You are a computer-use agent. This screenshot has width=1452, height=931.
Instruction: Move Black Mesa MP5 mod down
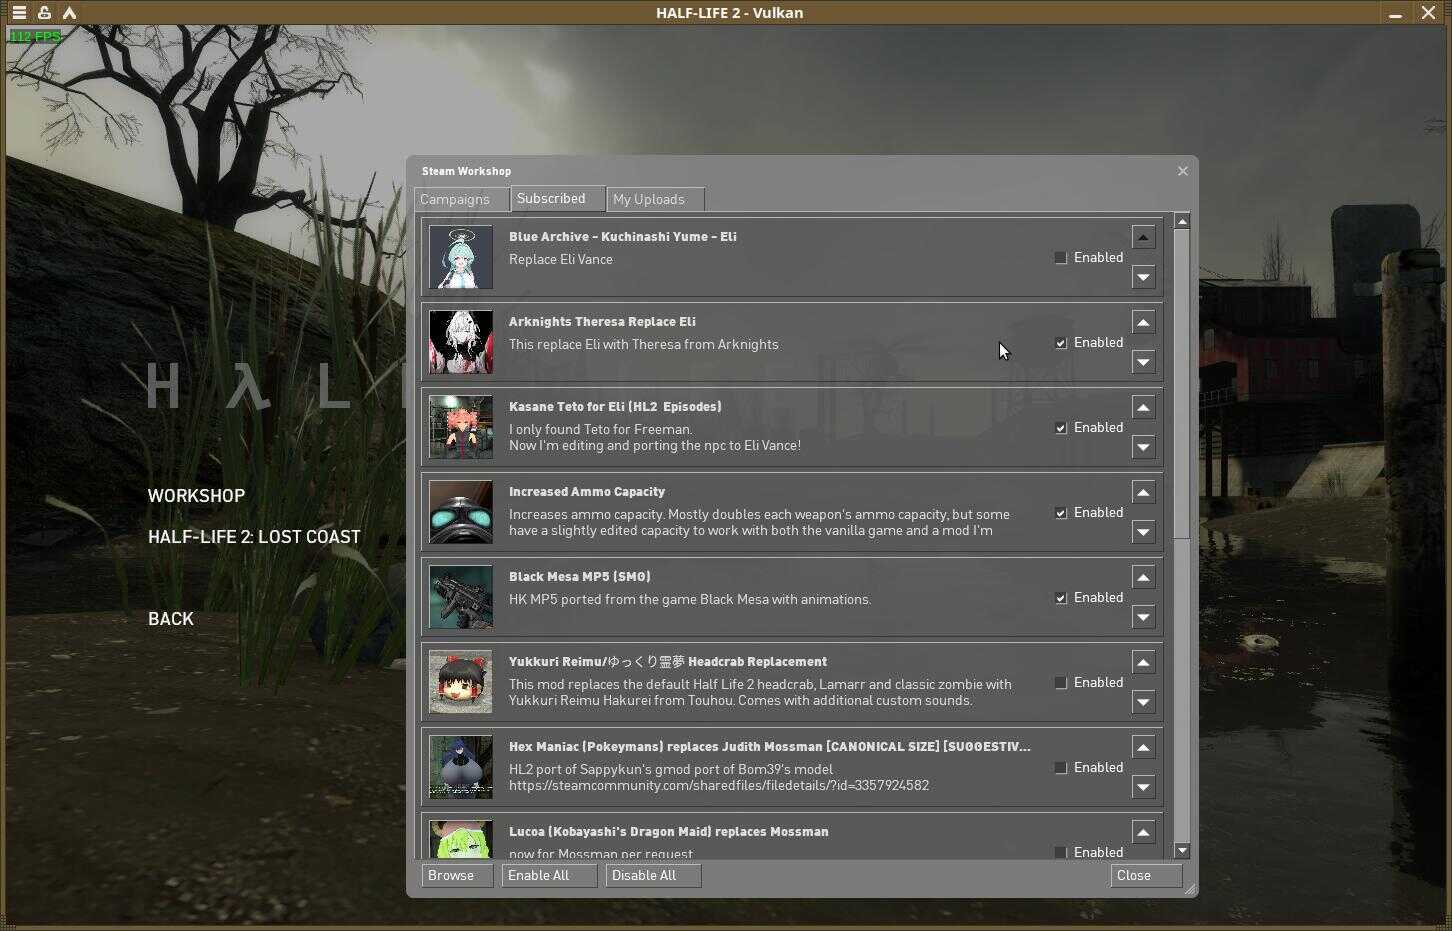coord(1143,617)
